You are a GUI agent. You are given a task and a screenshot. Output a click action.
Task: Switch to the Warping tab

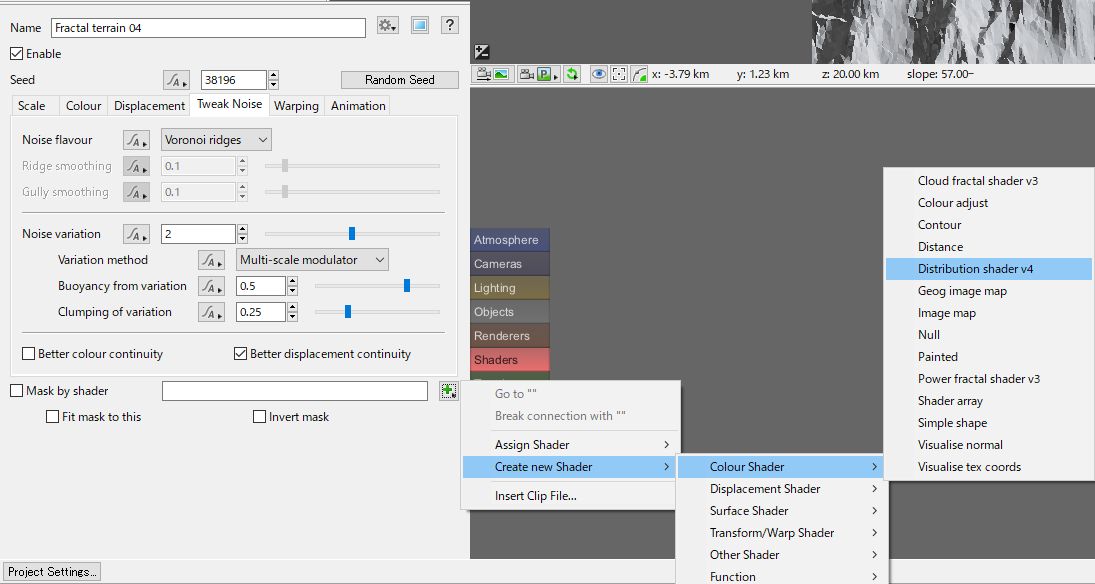[x=296, y=106]
